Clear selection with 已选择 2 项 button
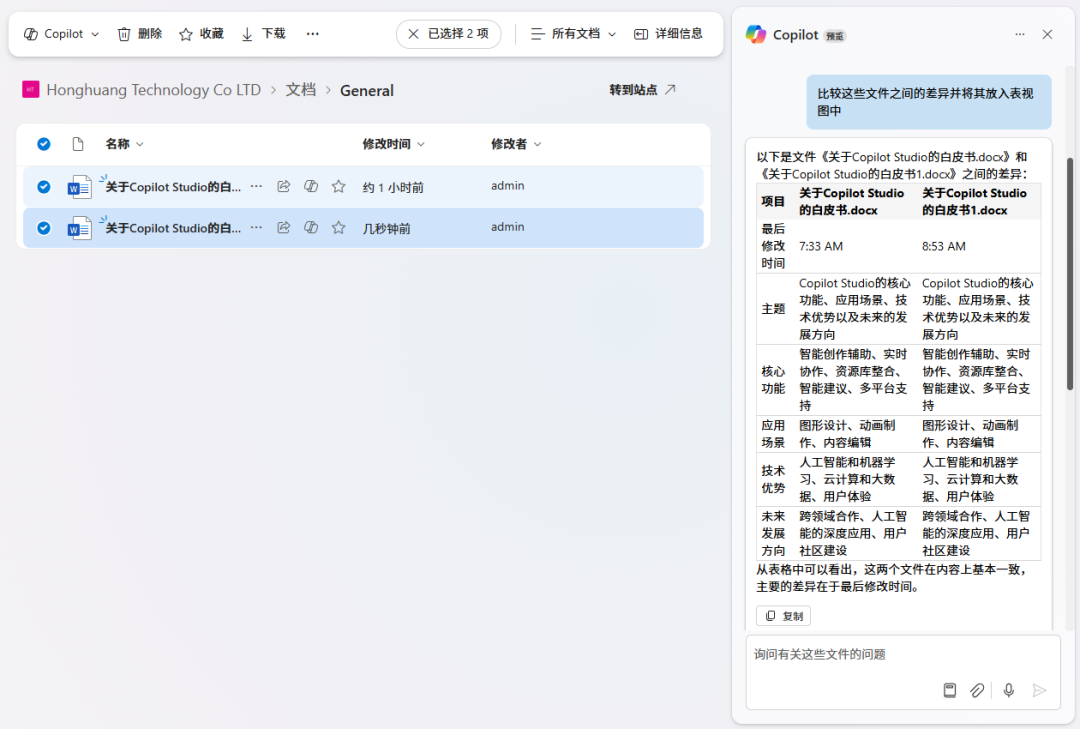This screenshot has height=729, width=1080. pos(448,34)
